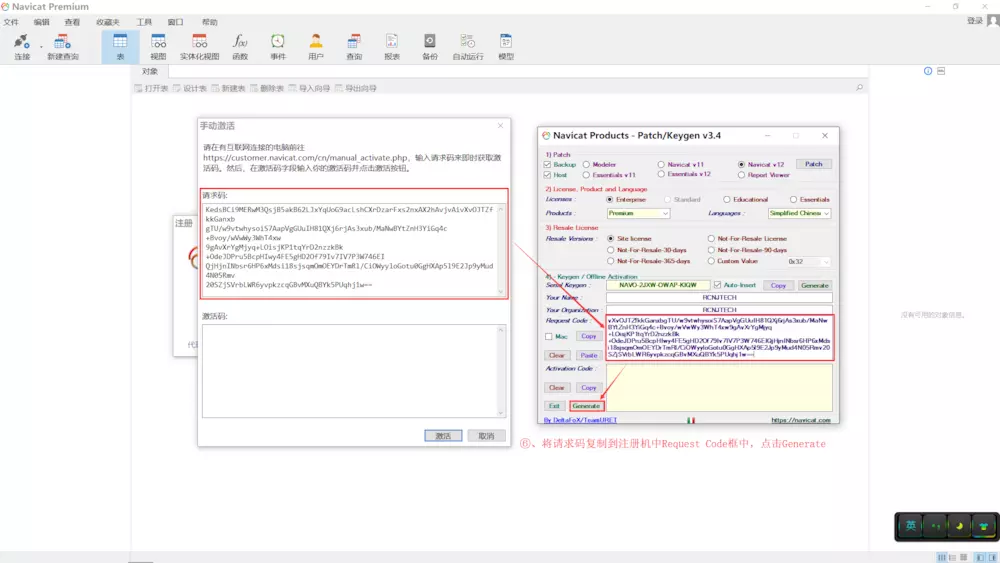Image resolution: width=1000 pixels, height=563 pixels.
Task: Click 设计表 in the object toolbar
Action: (x=190, y=88)
